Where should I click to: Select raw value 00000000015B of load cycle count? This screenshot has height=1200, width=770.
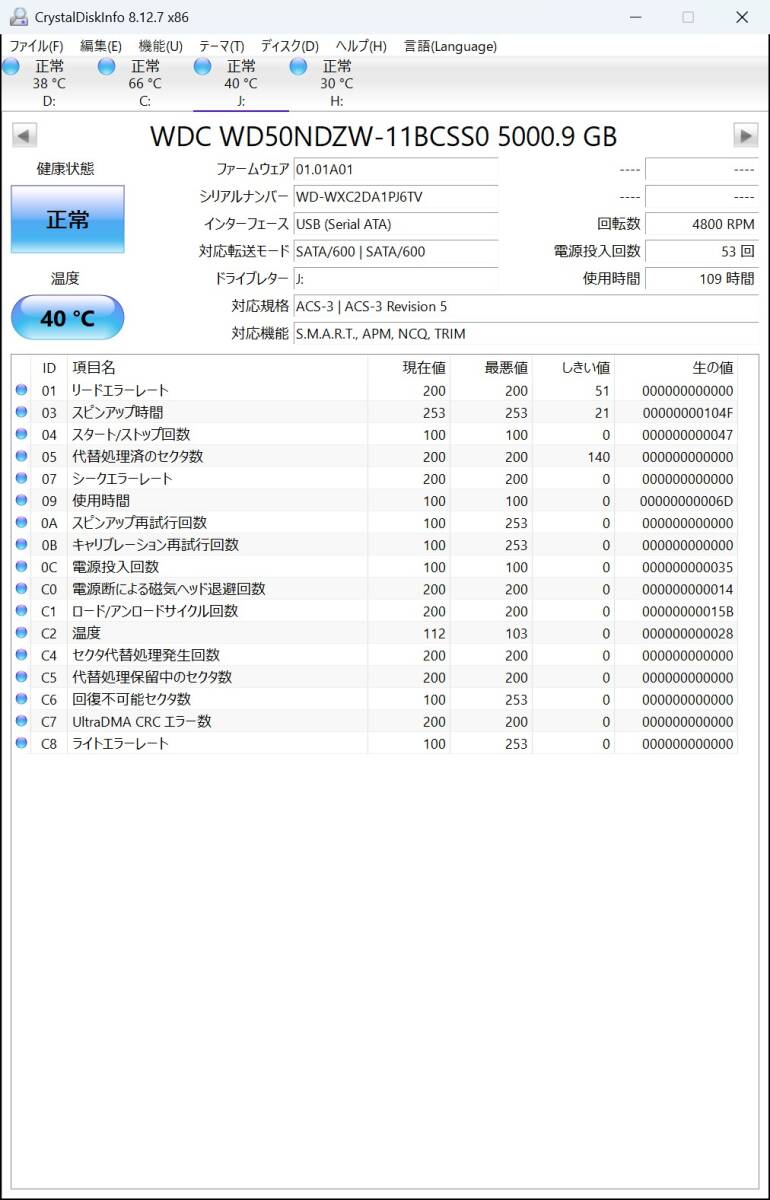click(688, 611)
